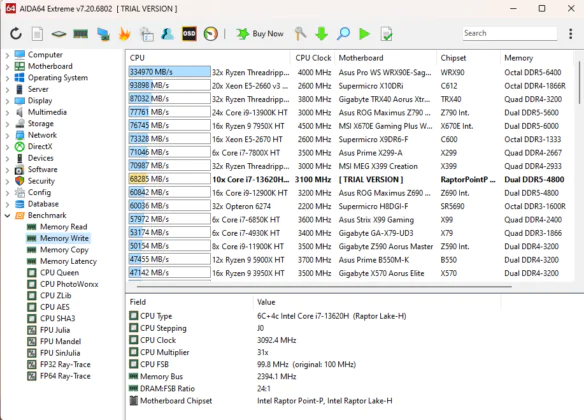Select Devices in the sidebar
Image resolution: width=584 pixels, height=420 pixels.
pos(41,158)
